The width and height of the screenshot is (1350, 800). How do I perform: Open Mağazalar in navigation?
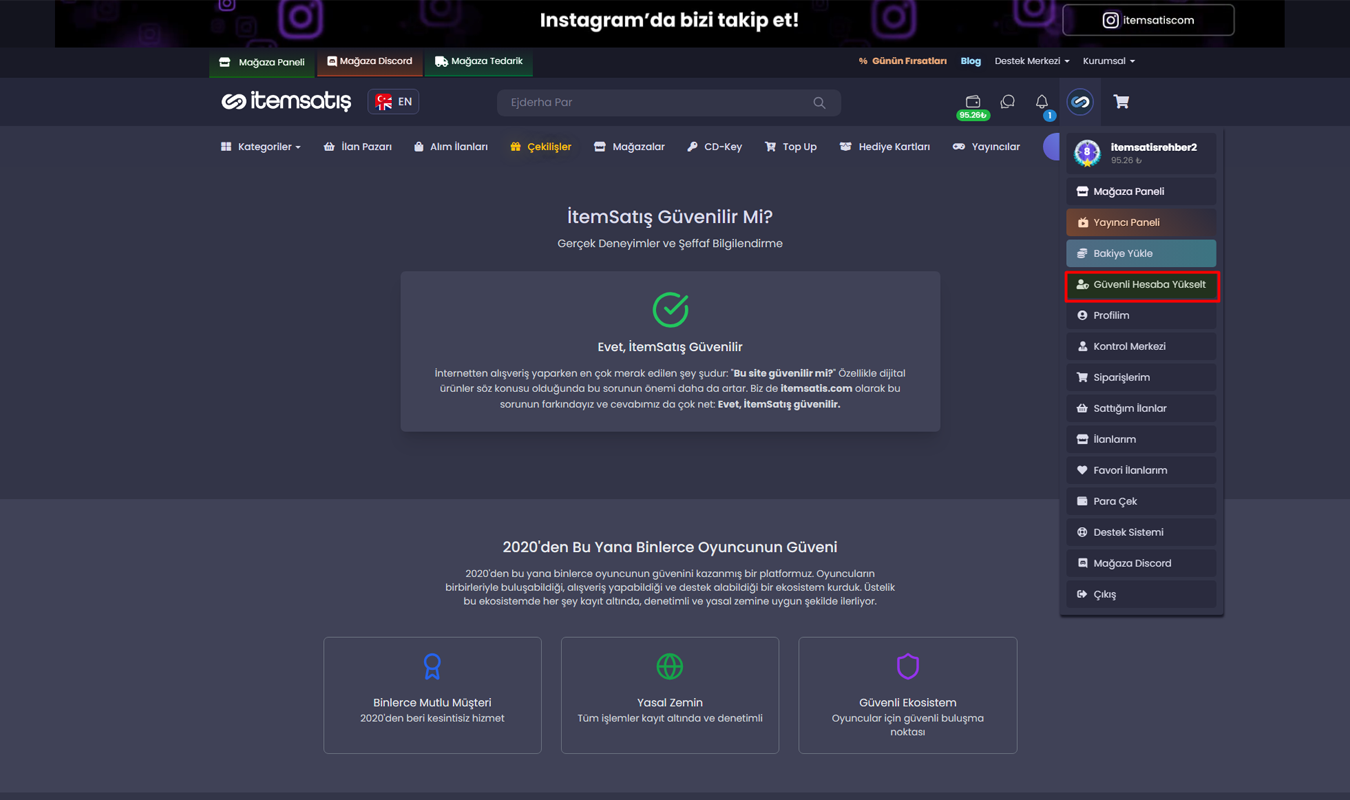click(x=629, y=147)
